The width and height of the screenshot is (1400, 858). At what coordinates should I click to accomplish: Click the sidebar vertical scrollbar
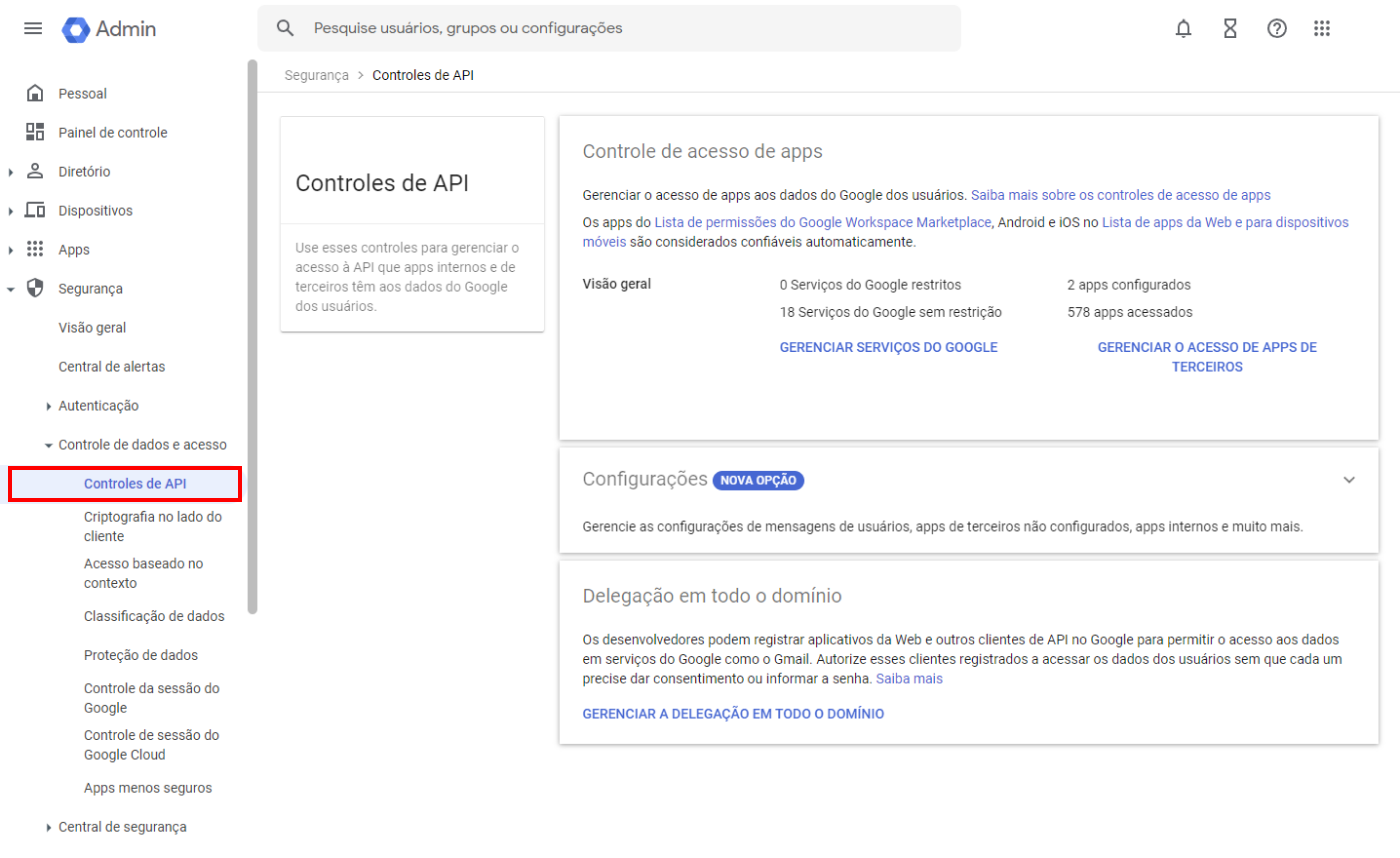click(252, 337)
